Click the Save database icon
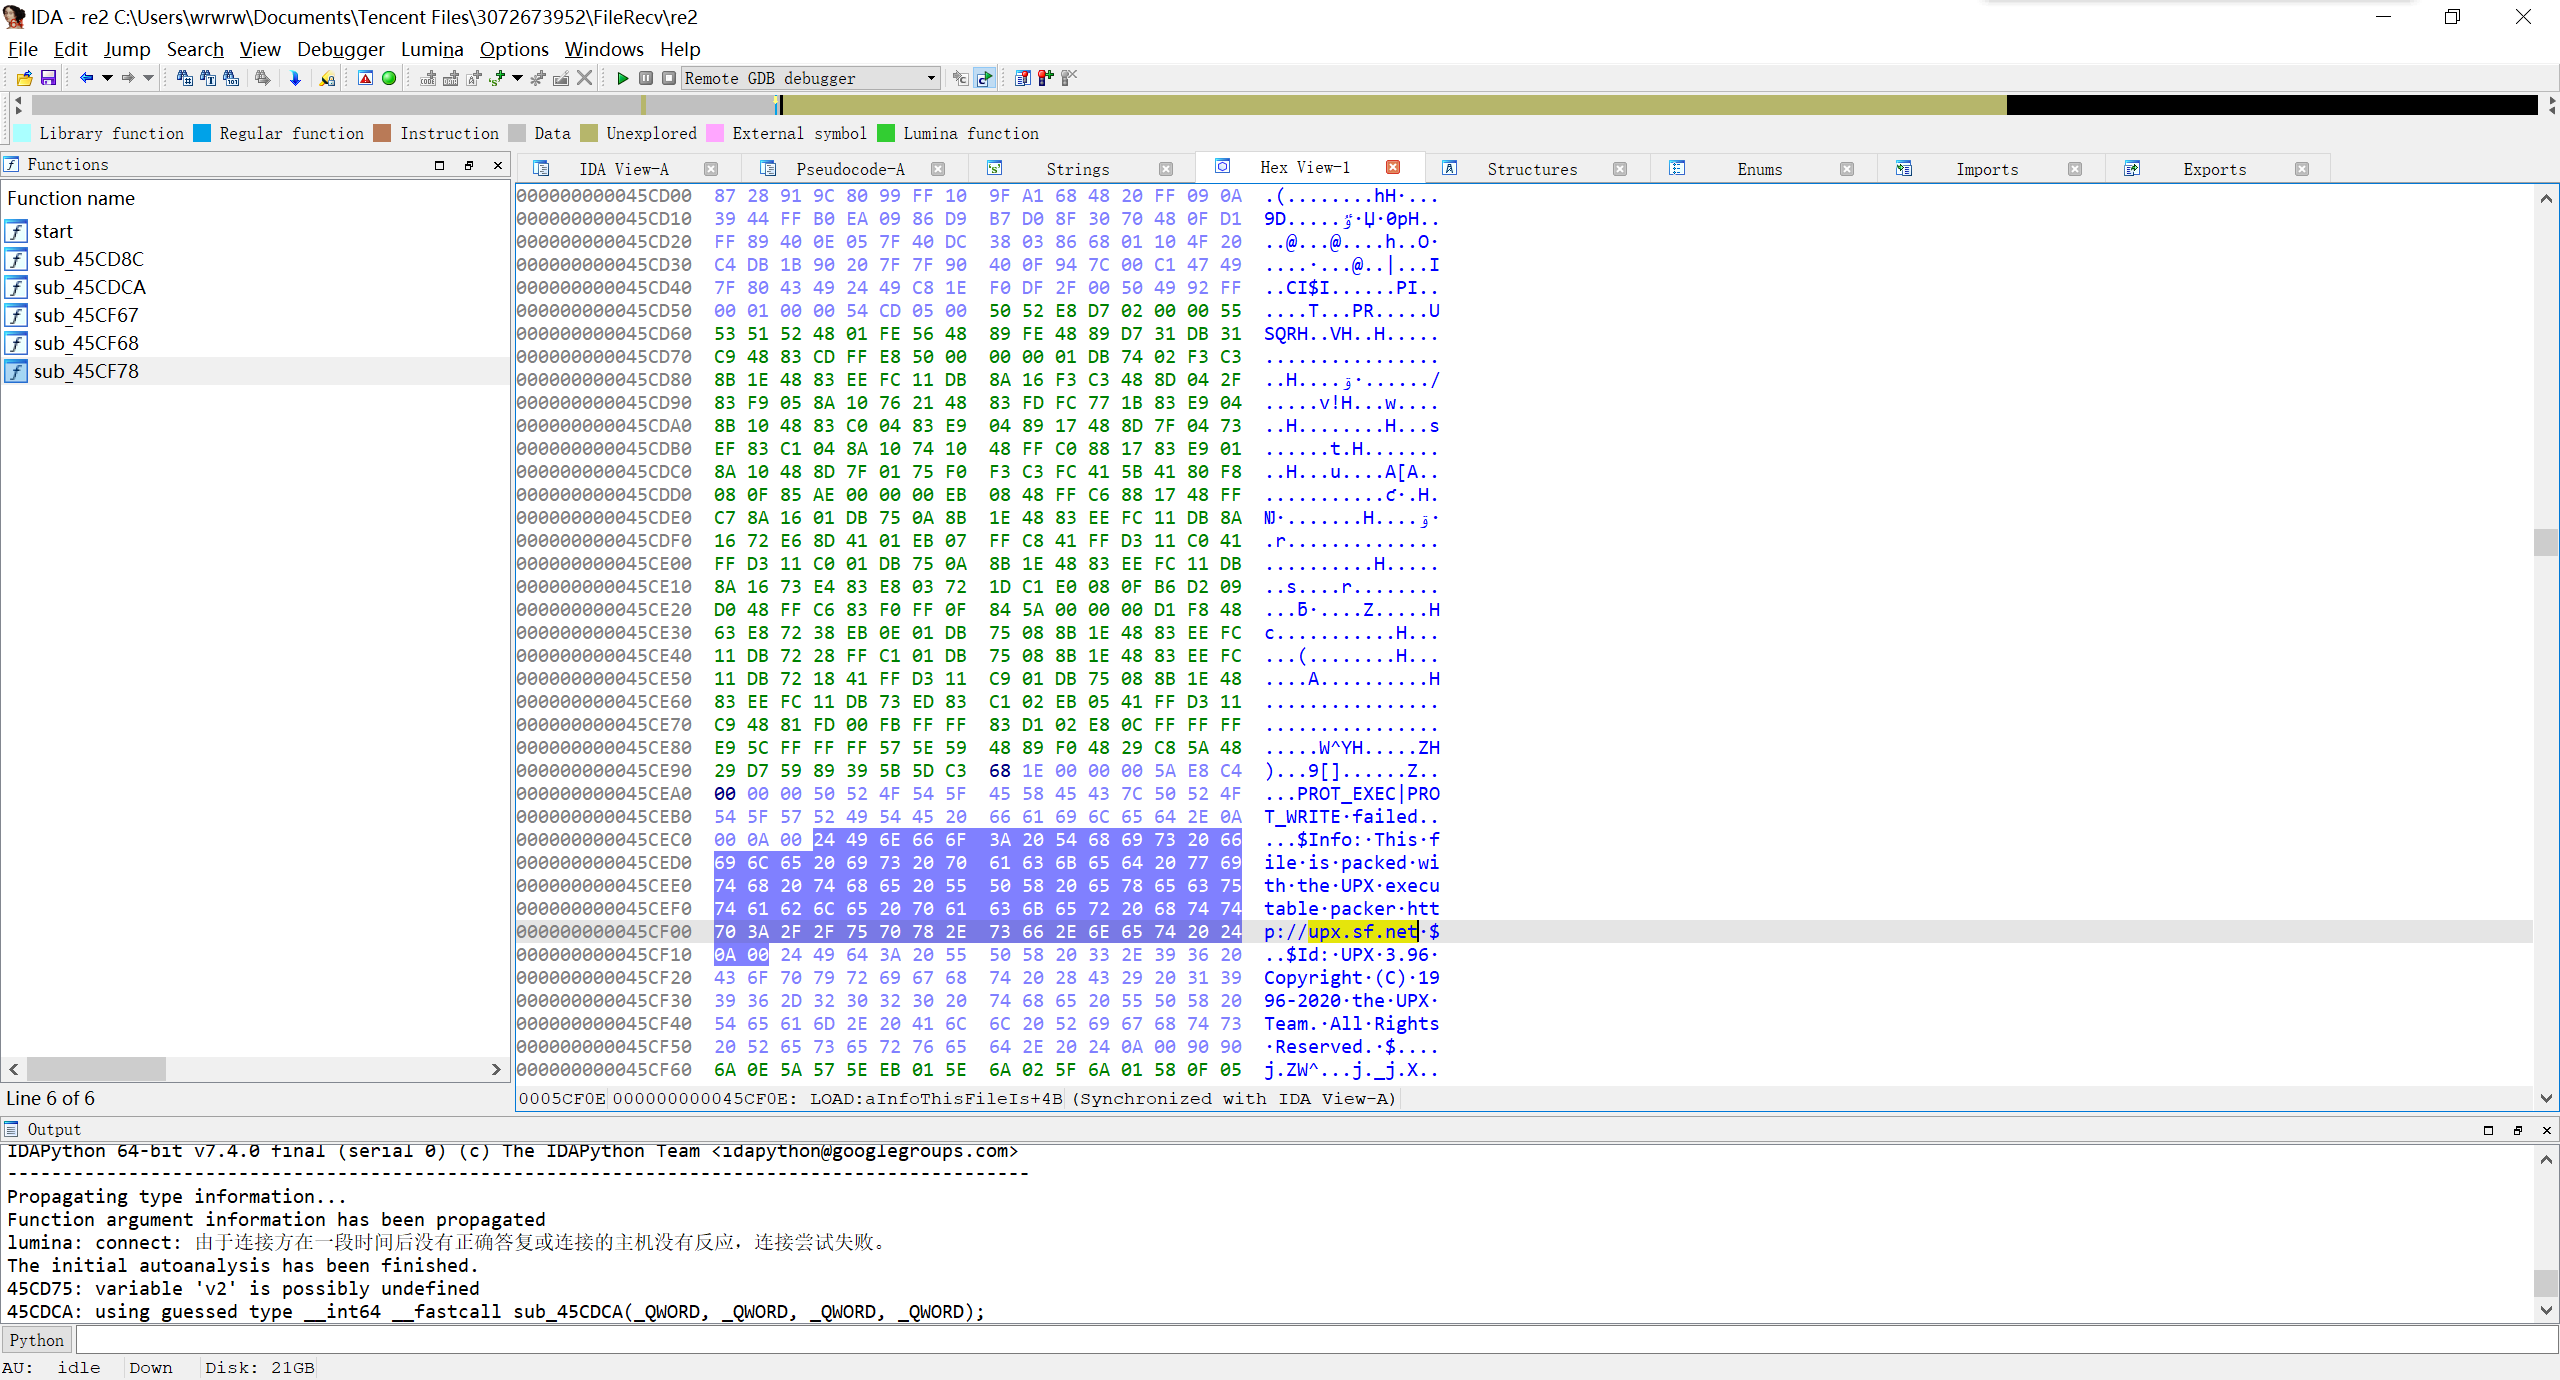The width and height of the screenshot is (2560, 1380). pyautogui.click(x=48, y=78)
